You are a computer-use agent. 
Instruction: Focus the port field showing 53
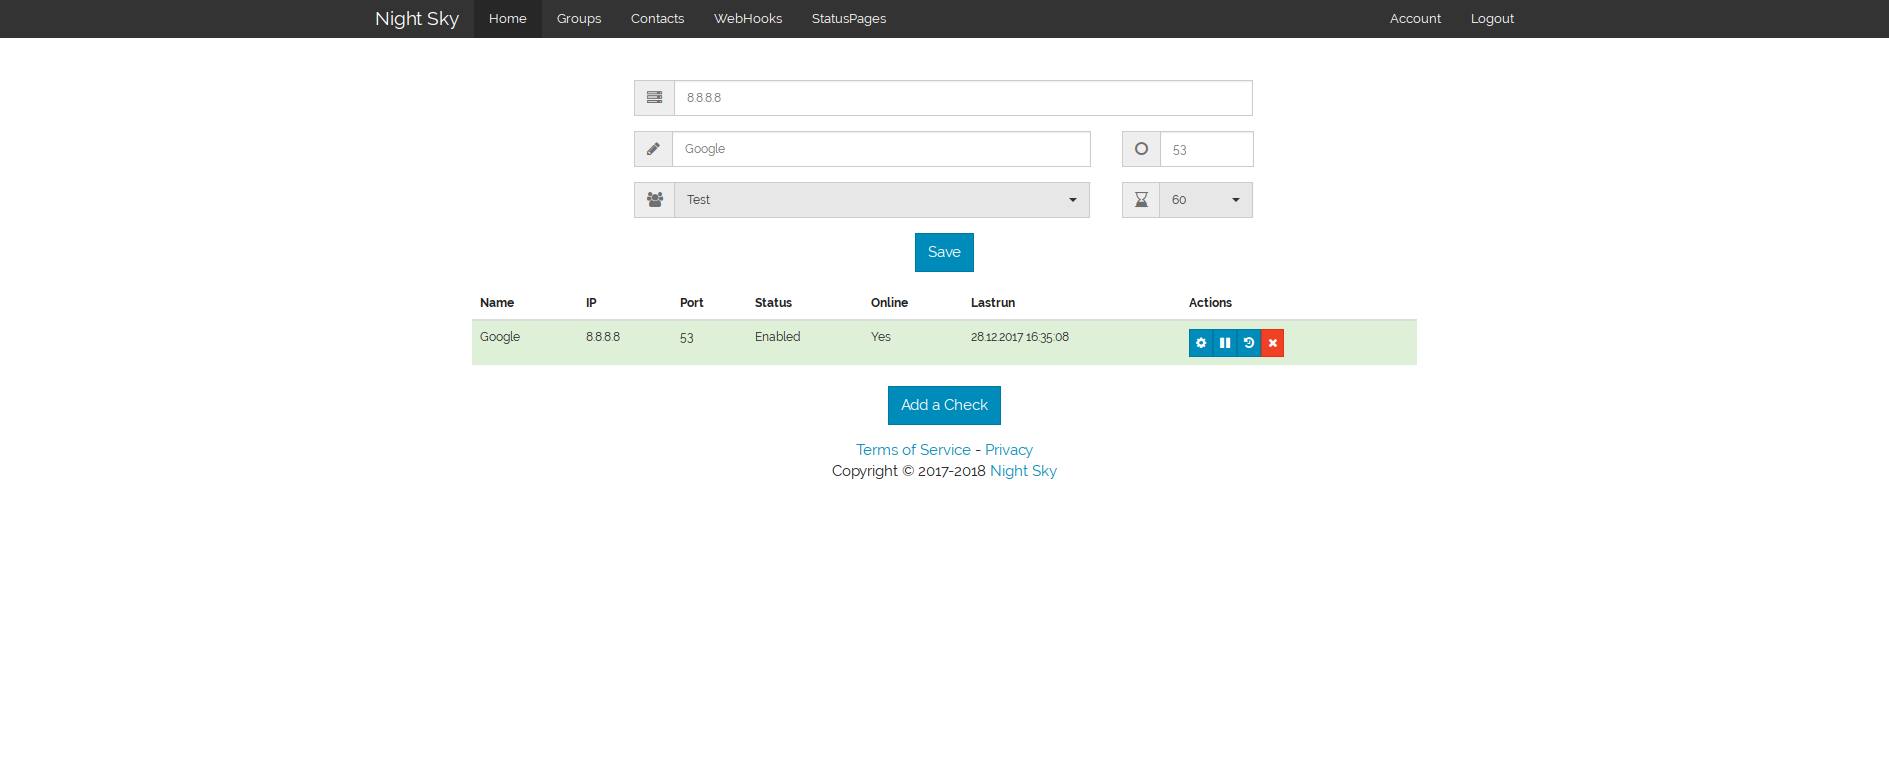1206,149
